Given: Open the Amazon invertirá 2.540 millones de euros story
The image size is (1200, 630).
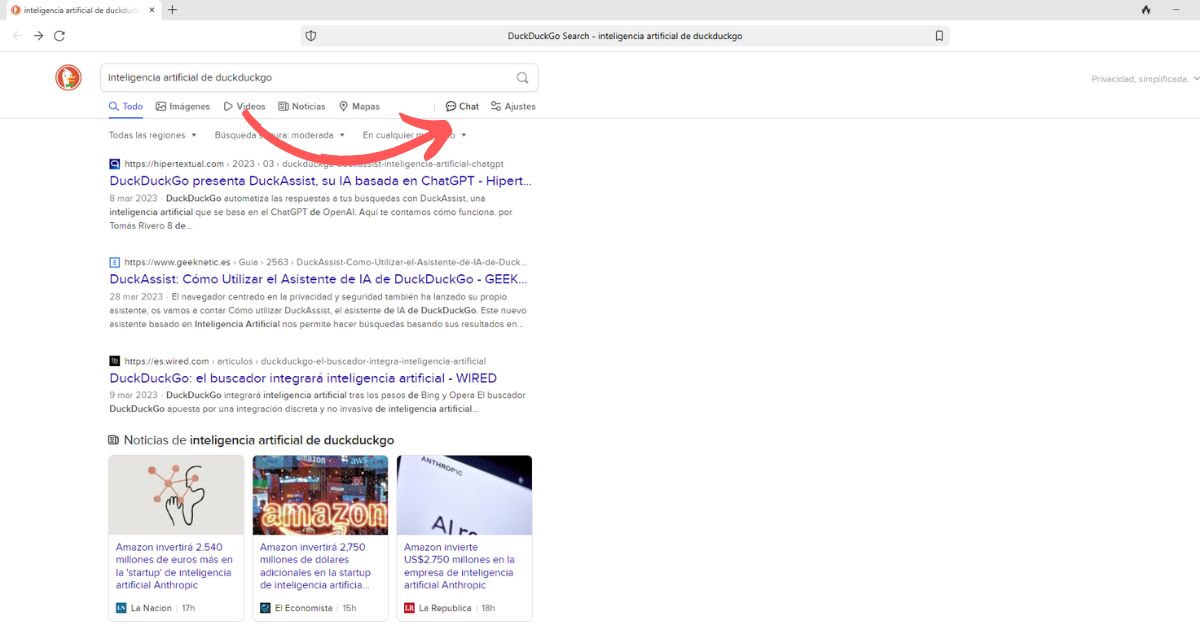Looking at the screenshot, I should (175, 566).
